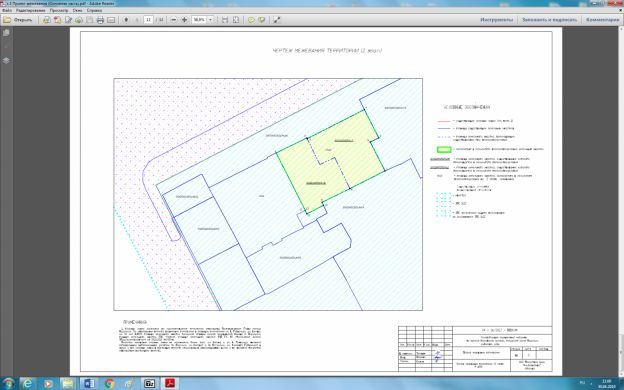
Task: Select the highlight text tool
Action: pos(261,20)
